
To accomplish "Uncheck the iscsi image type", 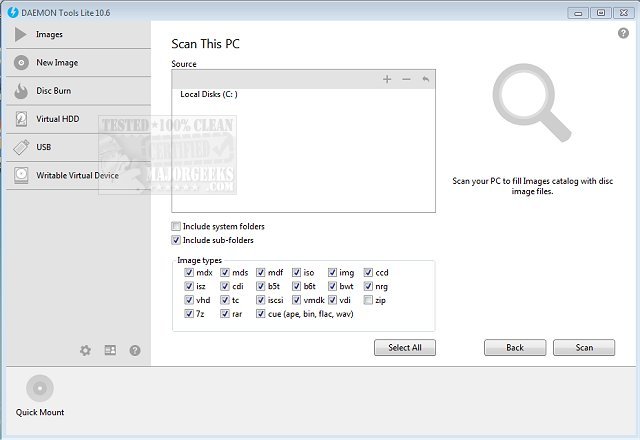I will click(260, 300).
